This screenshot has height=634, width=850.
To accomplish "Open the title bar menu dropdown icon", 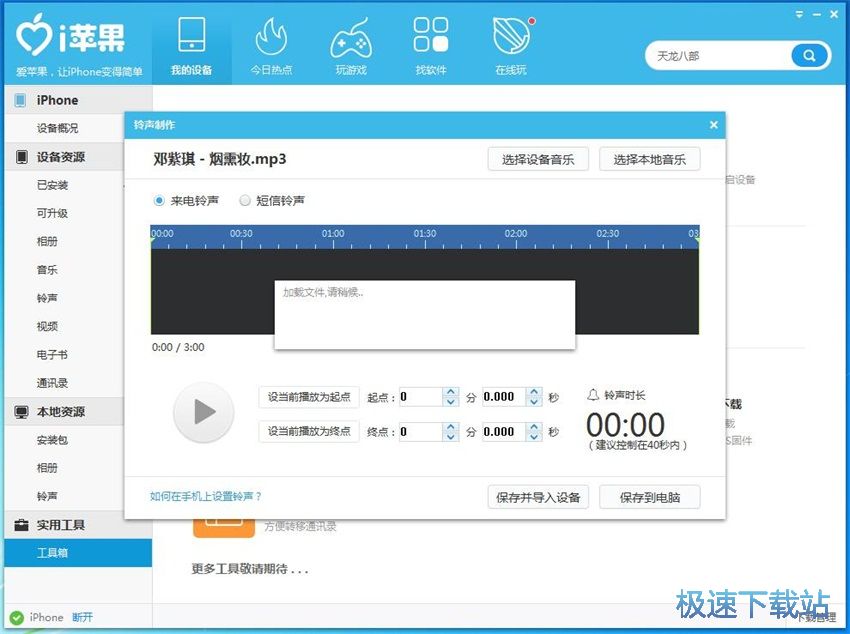I will (x=799, y=15).
